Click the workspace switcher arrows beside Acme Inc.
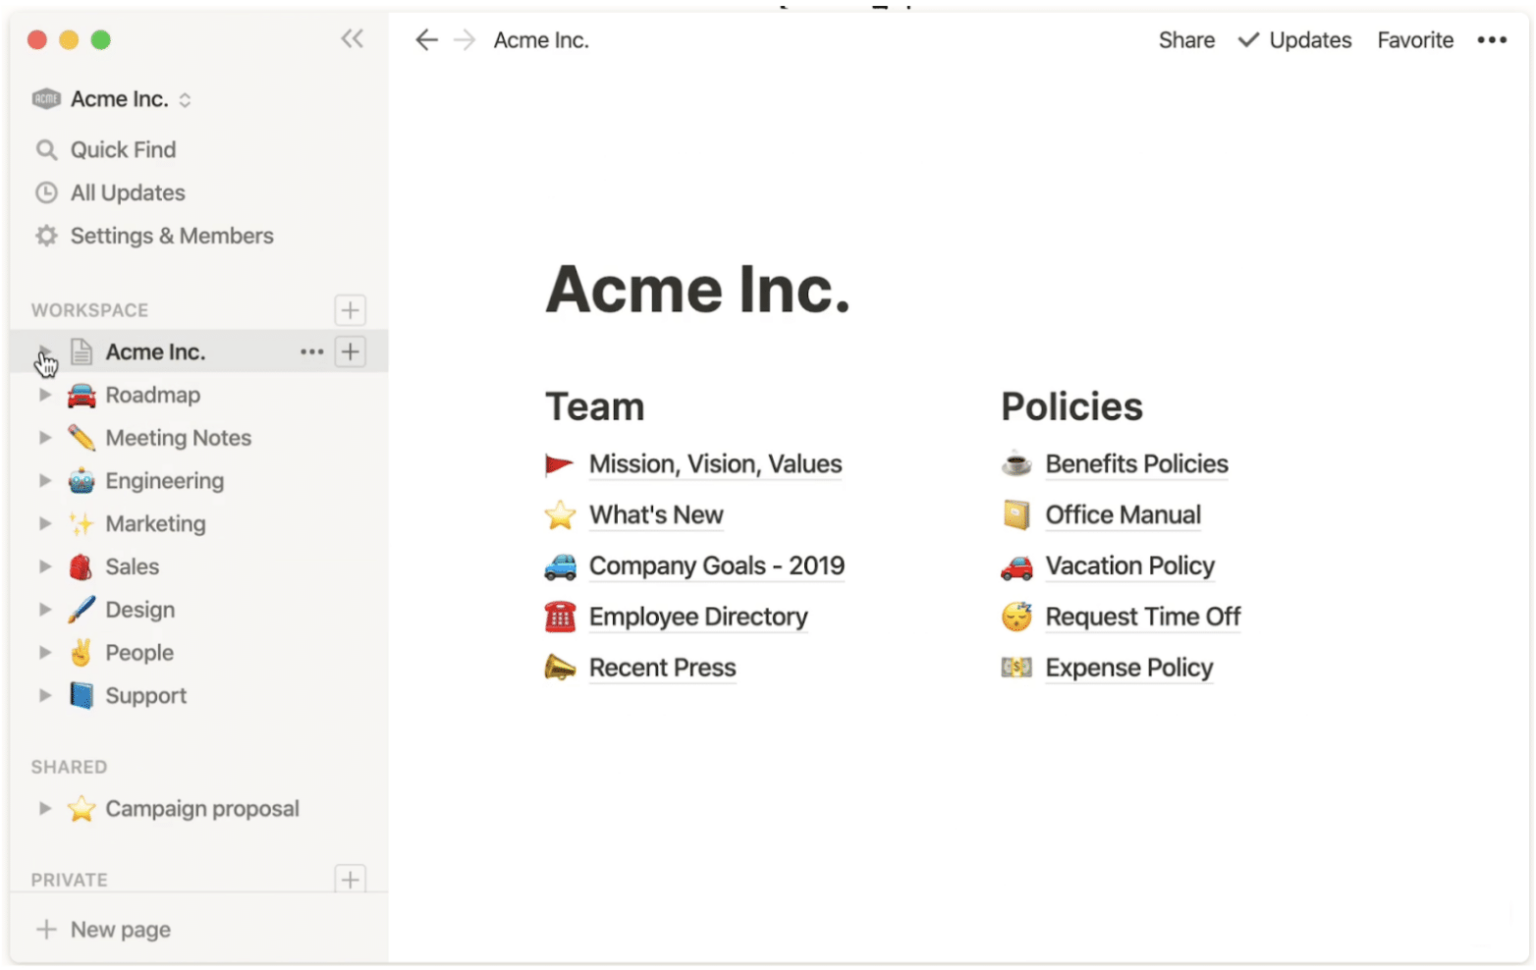The height and width of the screenshot is (970, 1536). coord(184,99)
